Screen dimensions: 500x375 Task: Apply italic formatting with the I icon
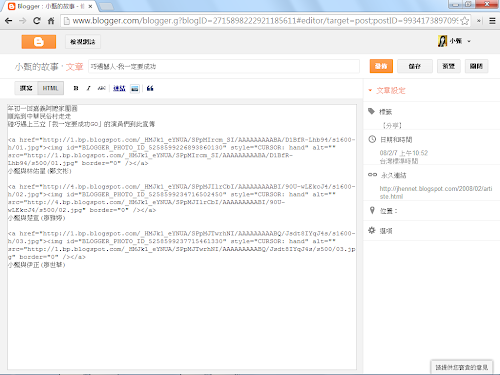[88, 88]
